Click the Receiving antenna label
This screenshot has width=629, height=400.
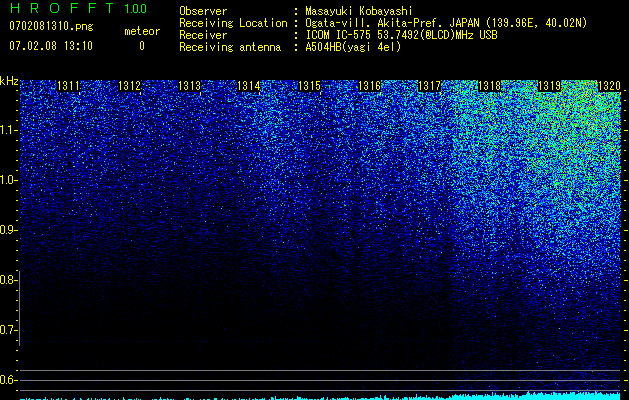(230, 47)
